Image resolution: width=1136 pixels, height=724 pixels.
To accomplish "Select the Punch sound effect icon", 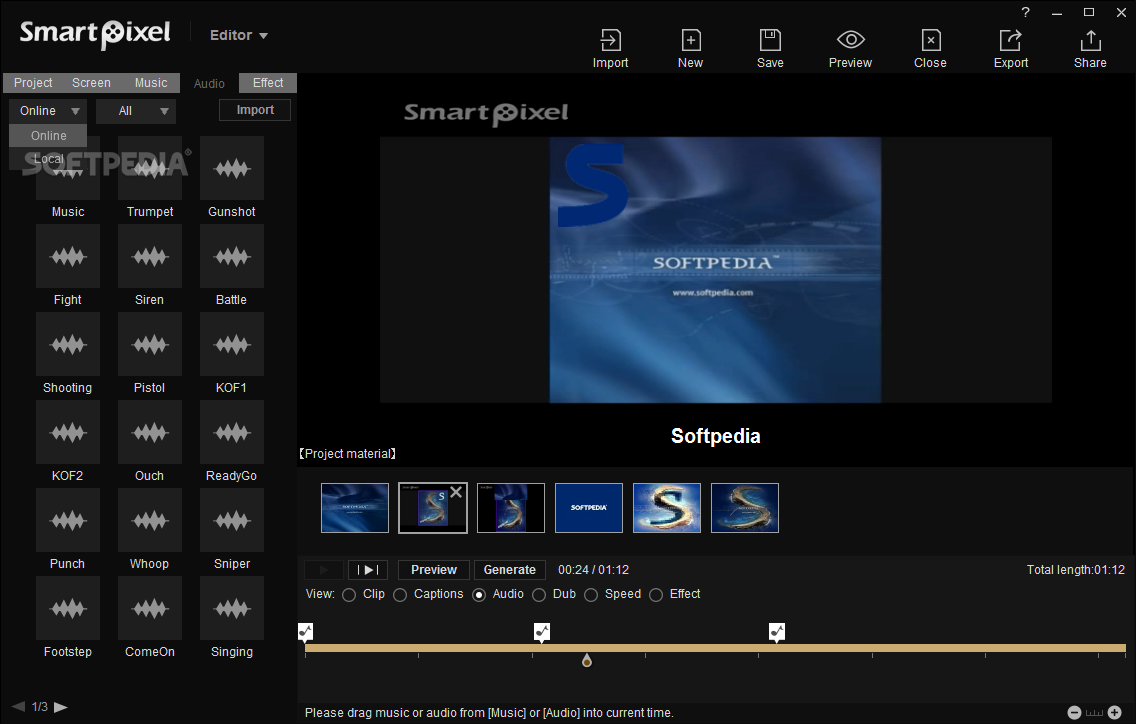I will [68, 520].
